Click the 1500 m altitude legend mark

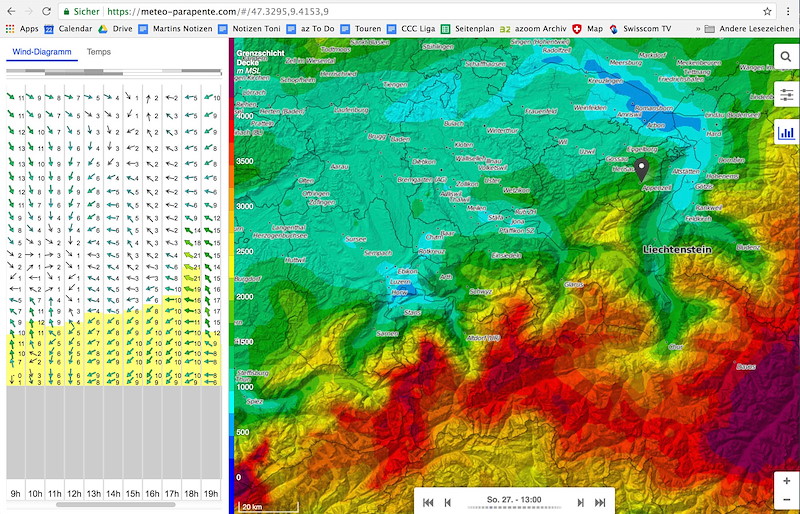click(245, 341)
